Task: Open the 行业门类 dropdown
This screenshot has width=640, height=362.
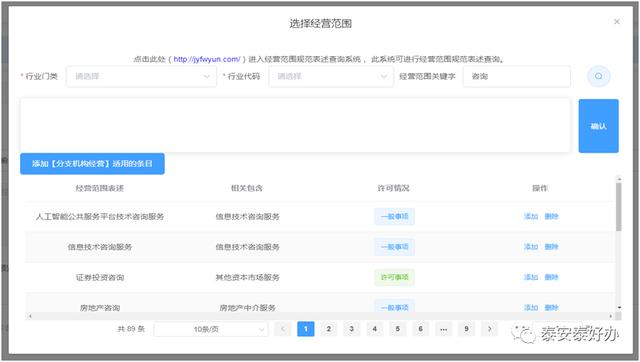Action: tap(141, 76)
